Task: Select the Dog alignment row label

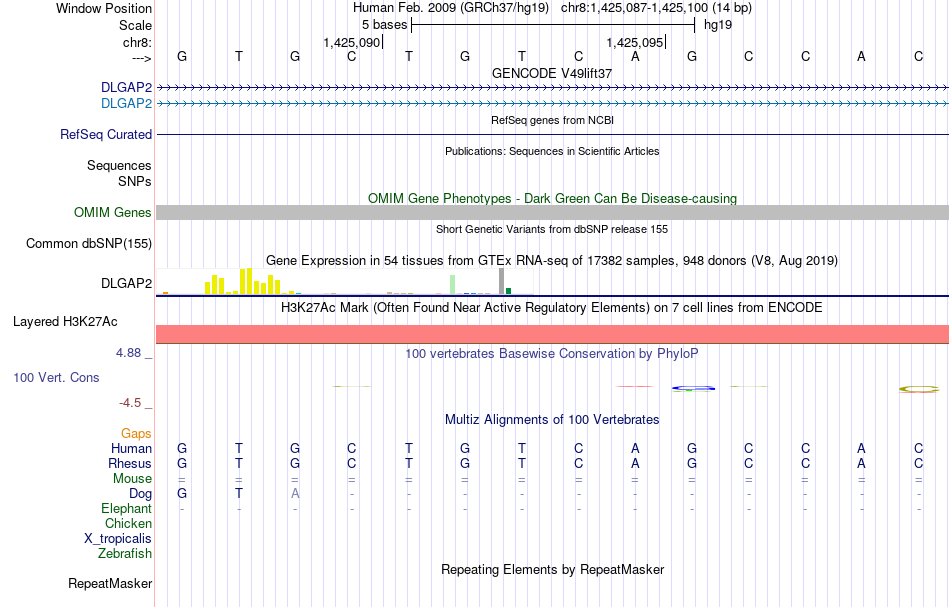Action: coord(141,494)
